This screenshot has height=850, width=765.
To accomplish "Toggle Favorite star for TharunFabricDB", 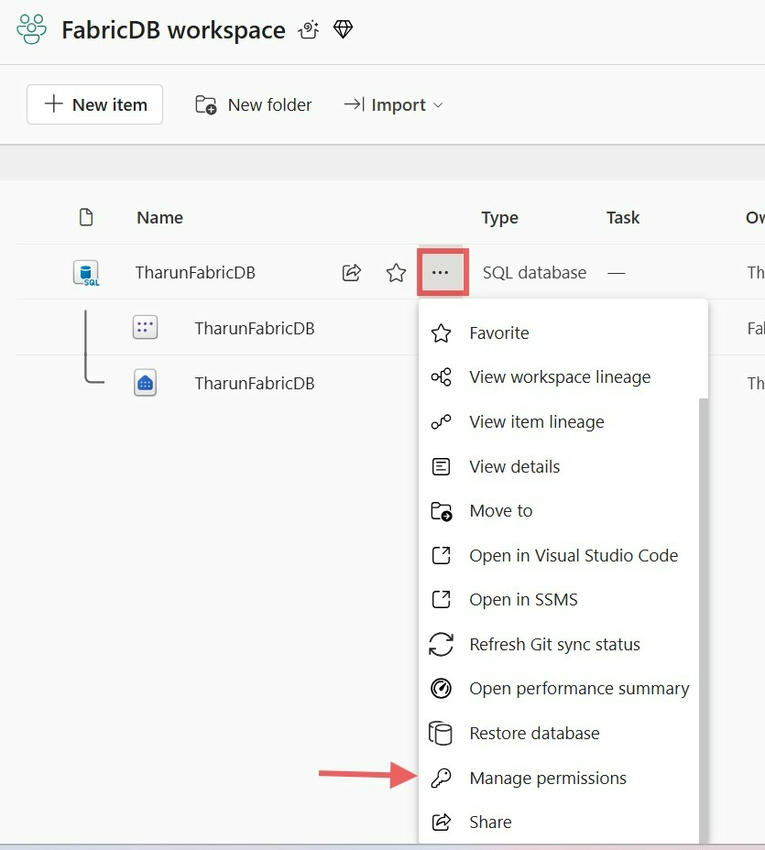I will (x=395, y=271).
